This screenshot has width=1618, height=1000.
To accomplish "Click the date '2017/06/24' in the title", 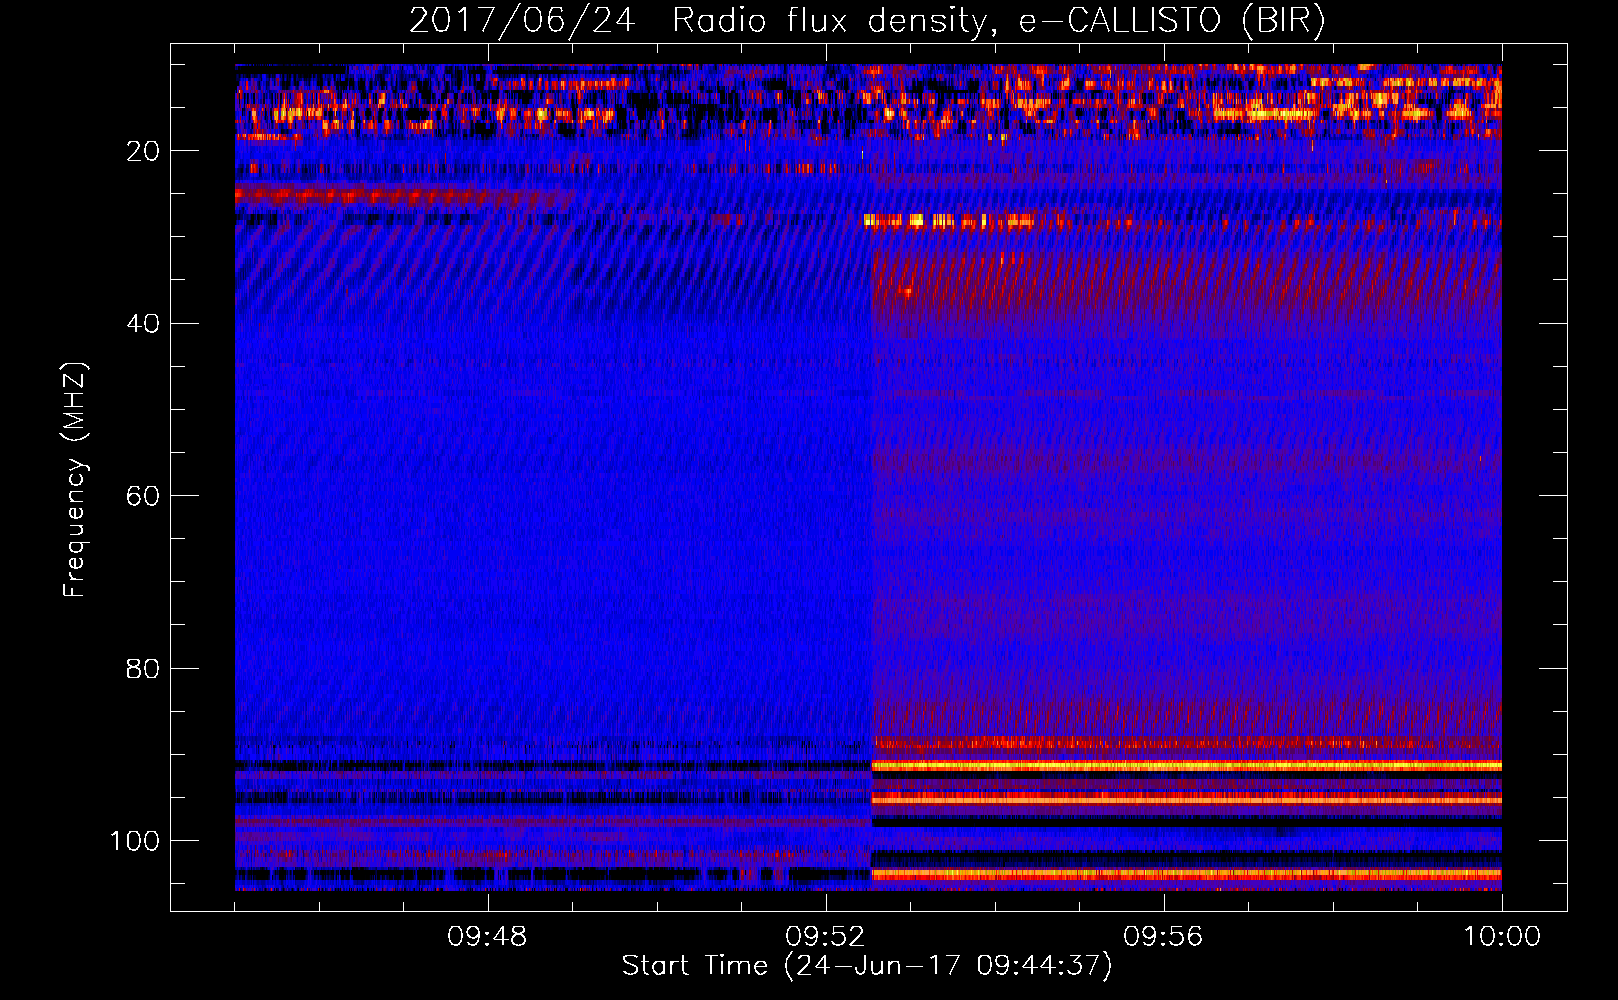I will (x=522, y=21).
